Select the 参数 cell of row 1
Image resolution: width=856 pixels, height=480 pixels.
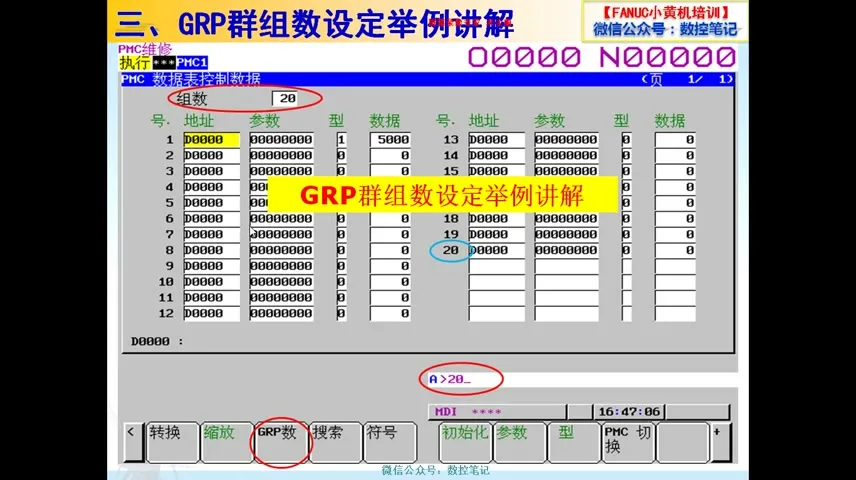click(x=281, y=139)
